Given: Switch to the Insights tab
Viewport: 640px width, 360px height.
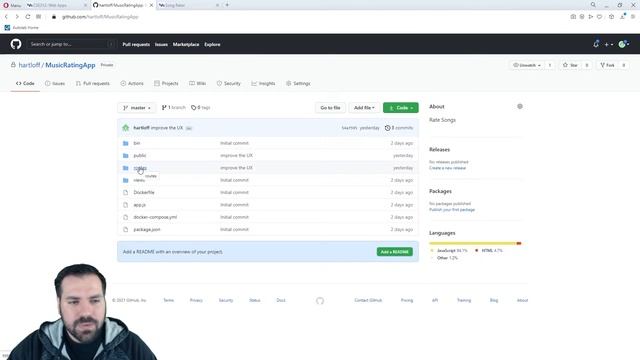Looking at the screenshot, I should 263,83.
